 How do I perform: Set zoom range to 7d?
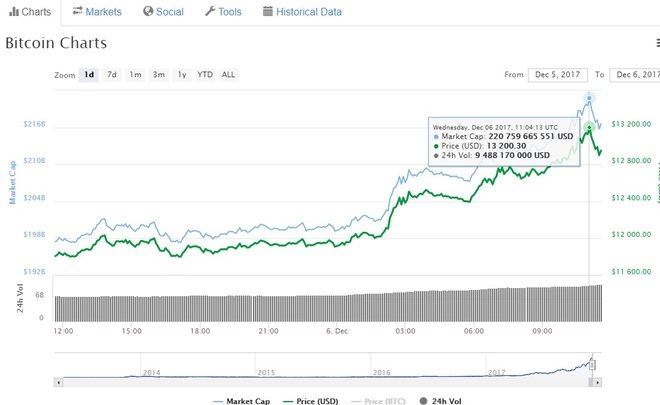click(x=112, y=75)
